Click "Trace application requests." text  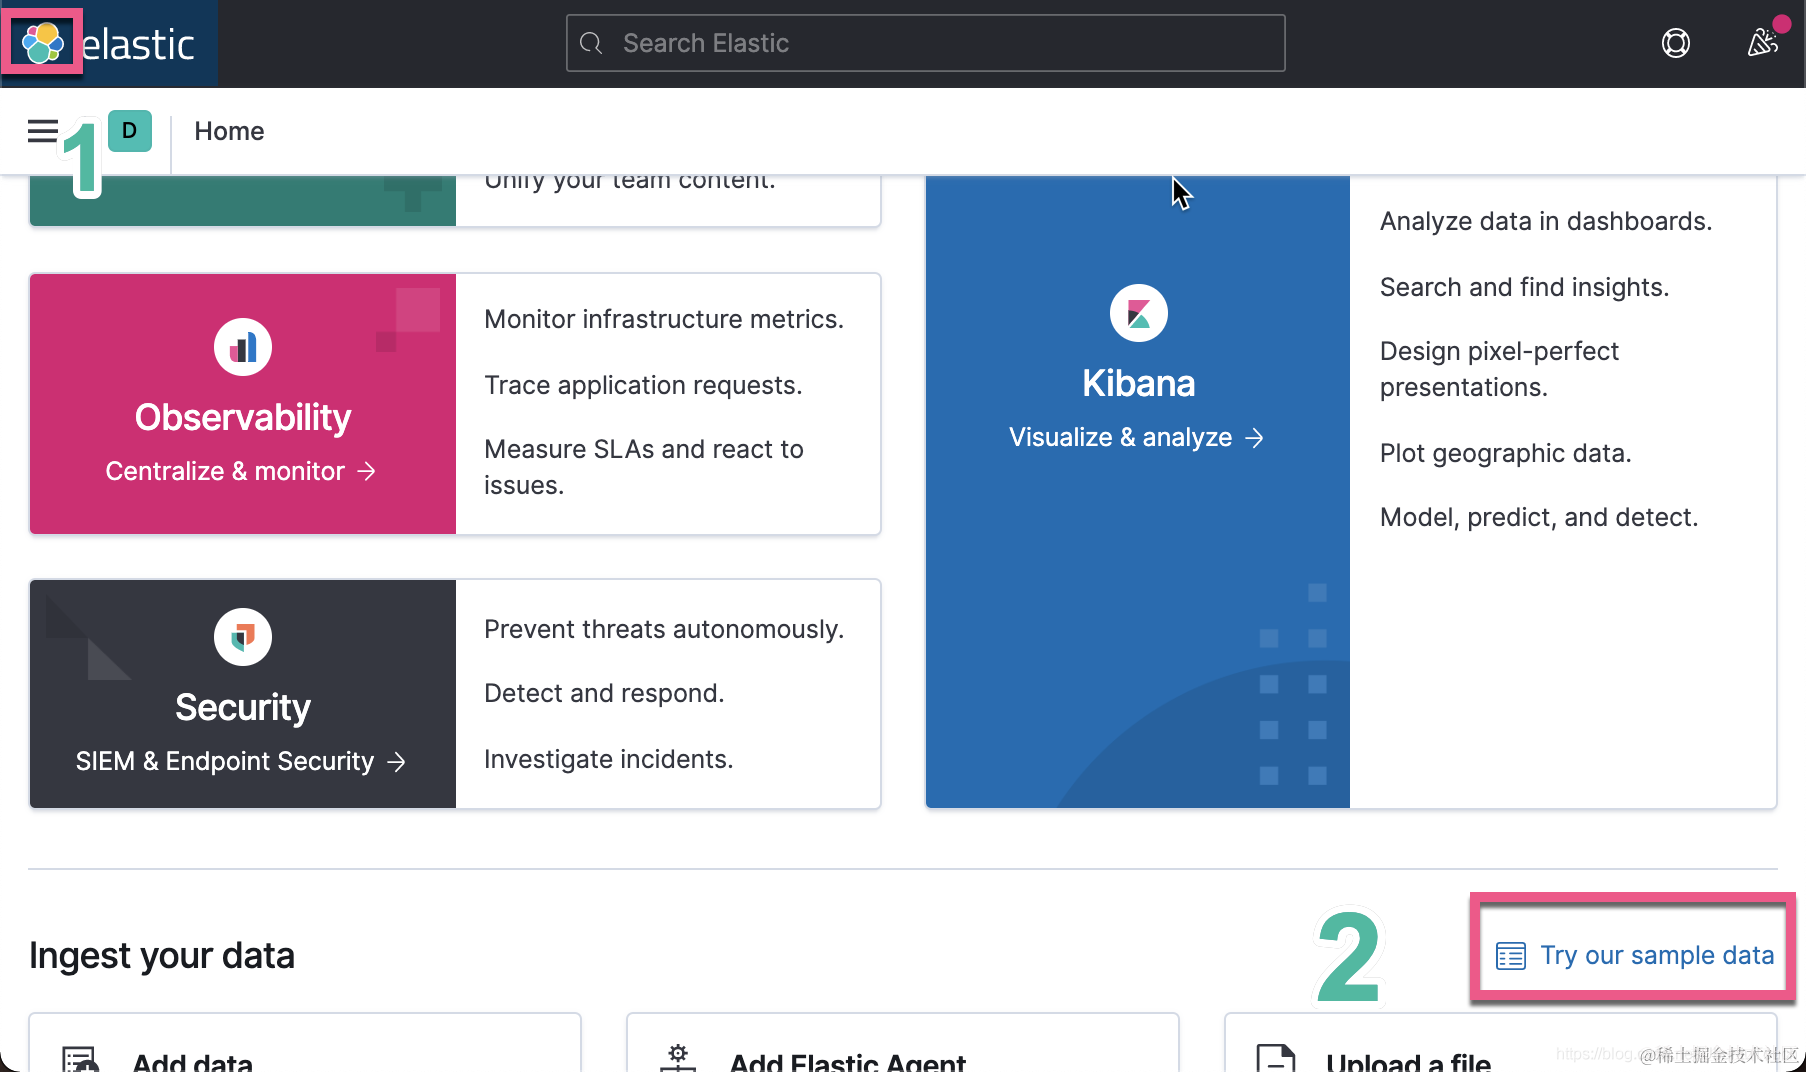coord(643,385)
